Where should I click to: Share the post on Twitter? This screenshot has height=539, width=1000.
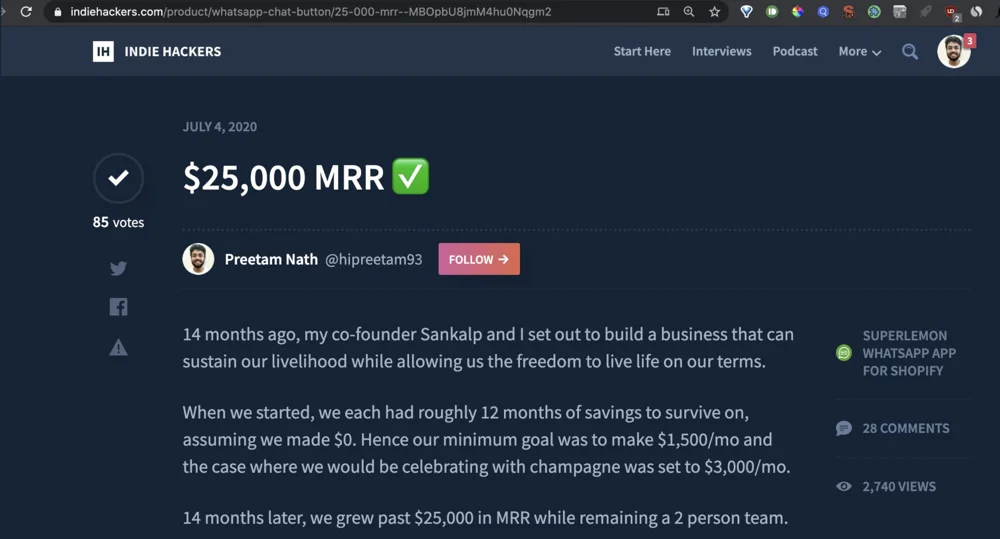point(118,268)
